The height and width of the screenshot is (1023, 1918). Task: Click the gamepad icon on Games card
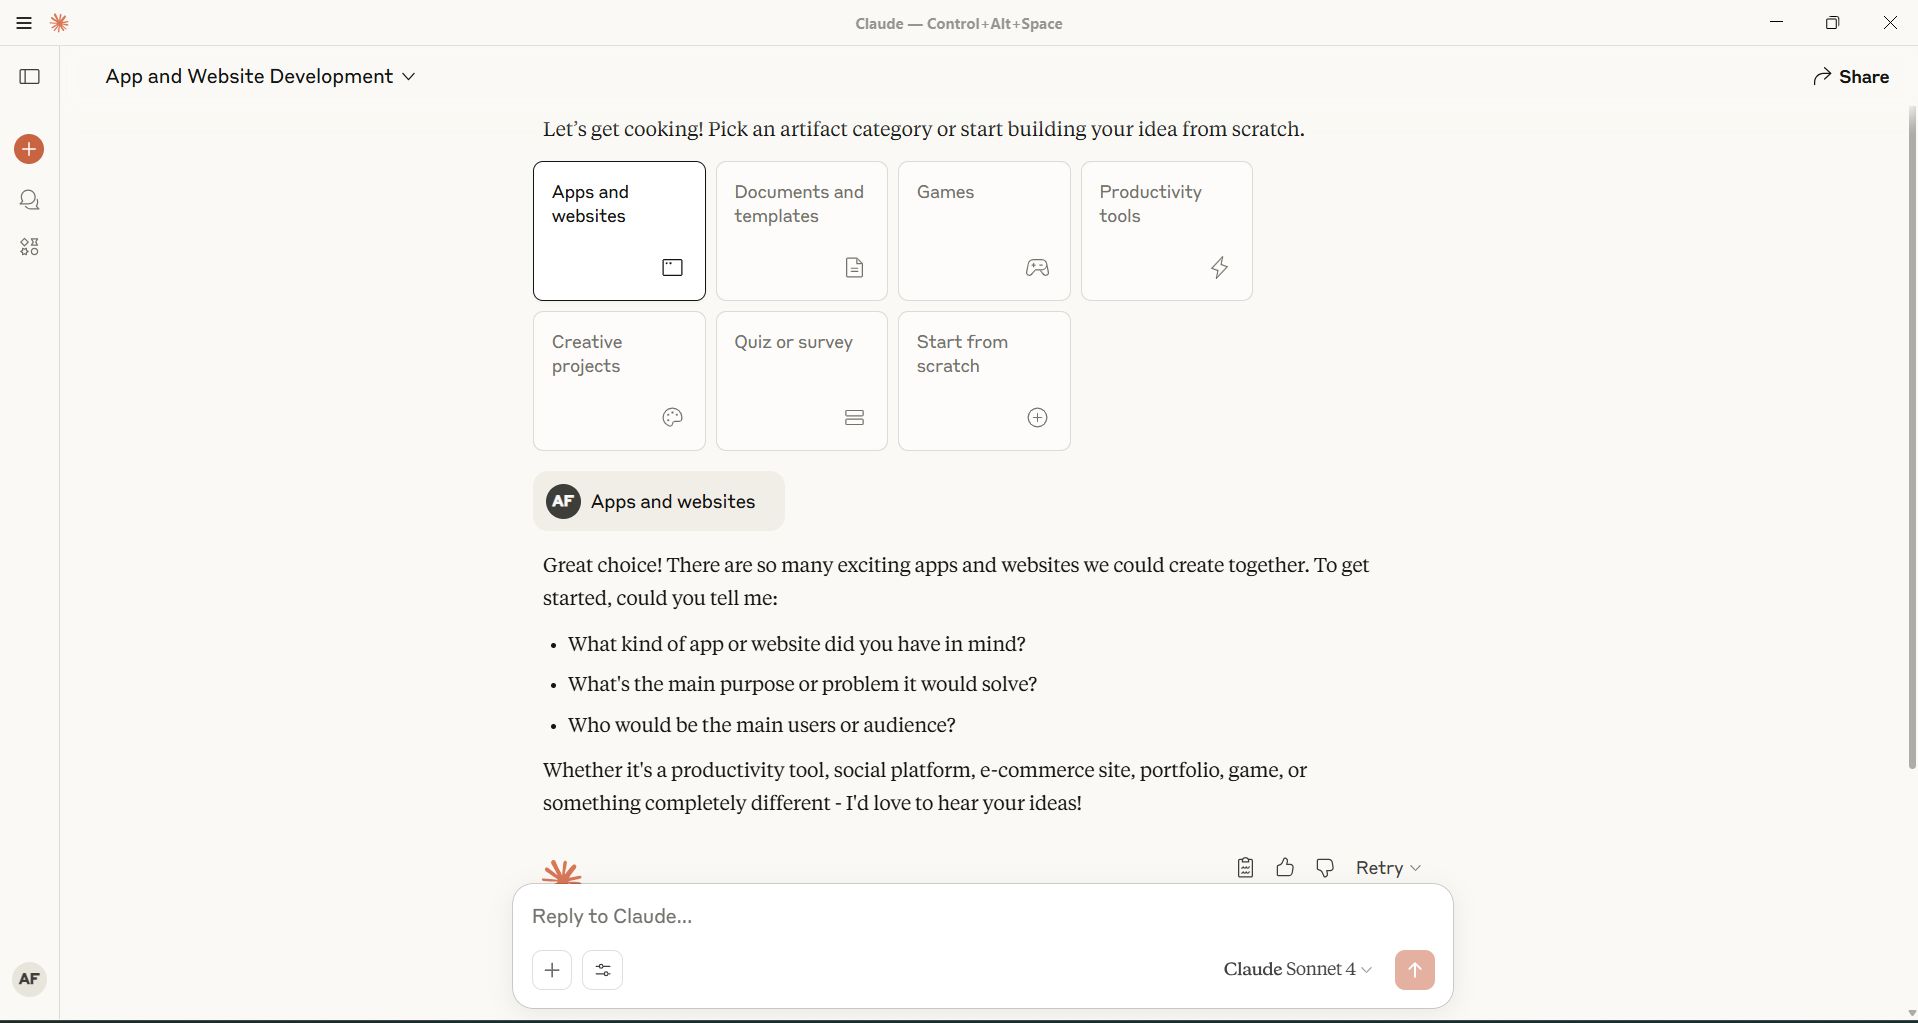click(x=1037, y=268)
